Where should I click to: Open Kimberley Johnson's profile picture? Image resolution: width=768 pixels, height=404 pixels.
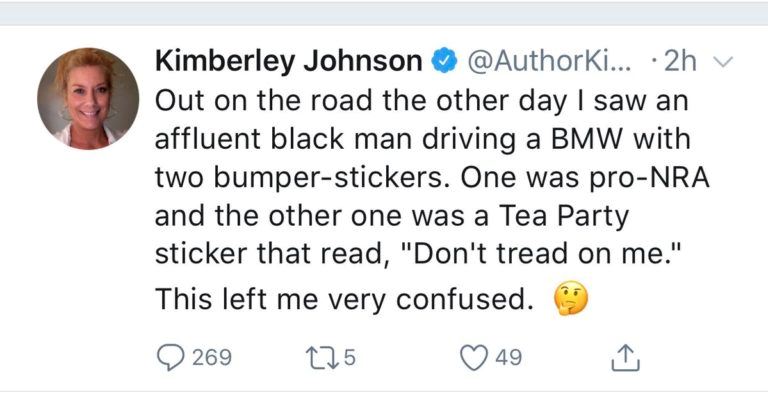(88, 98)
